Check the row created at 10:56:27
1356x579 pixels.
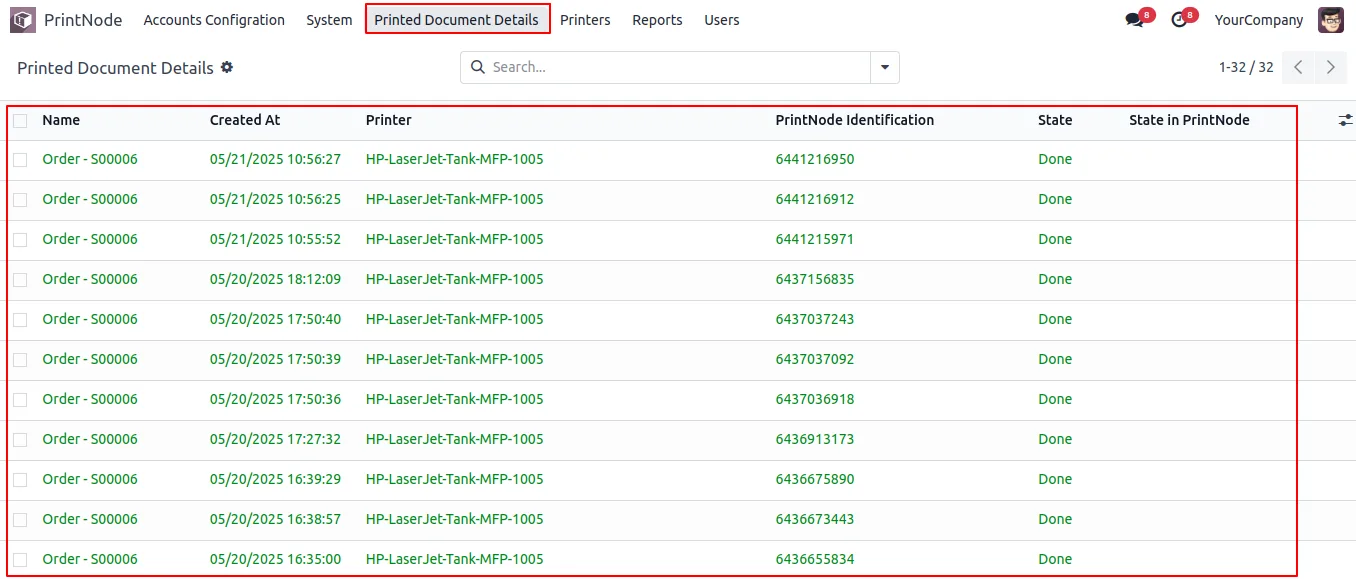(20, 160)
